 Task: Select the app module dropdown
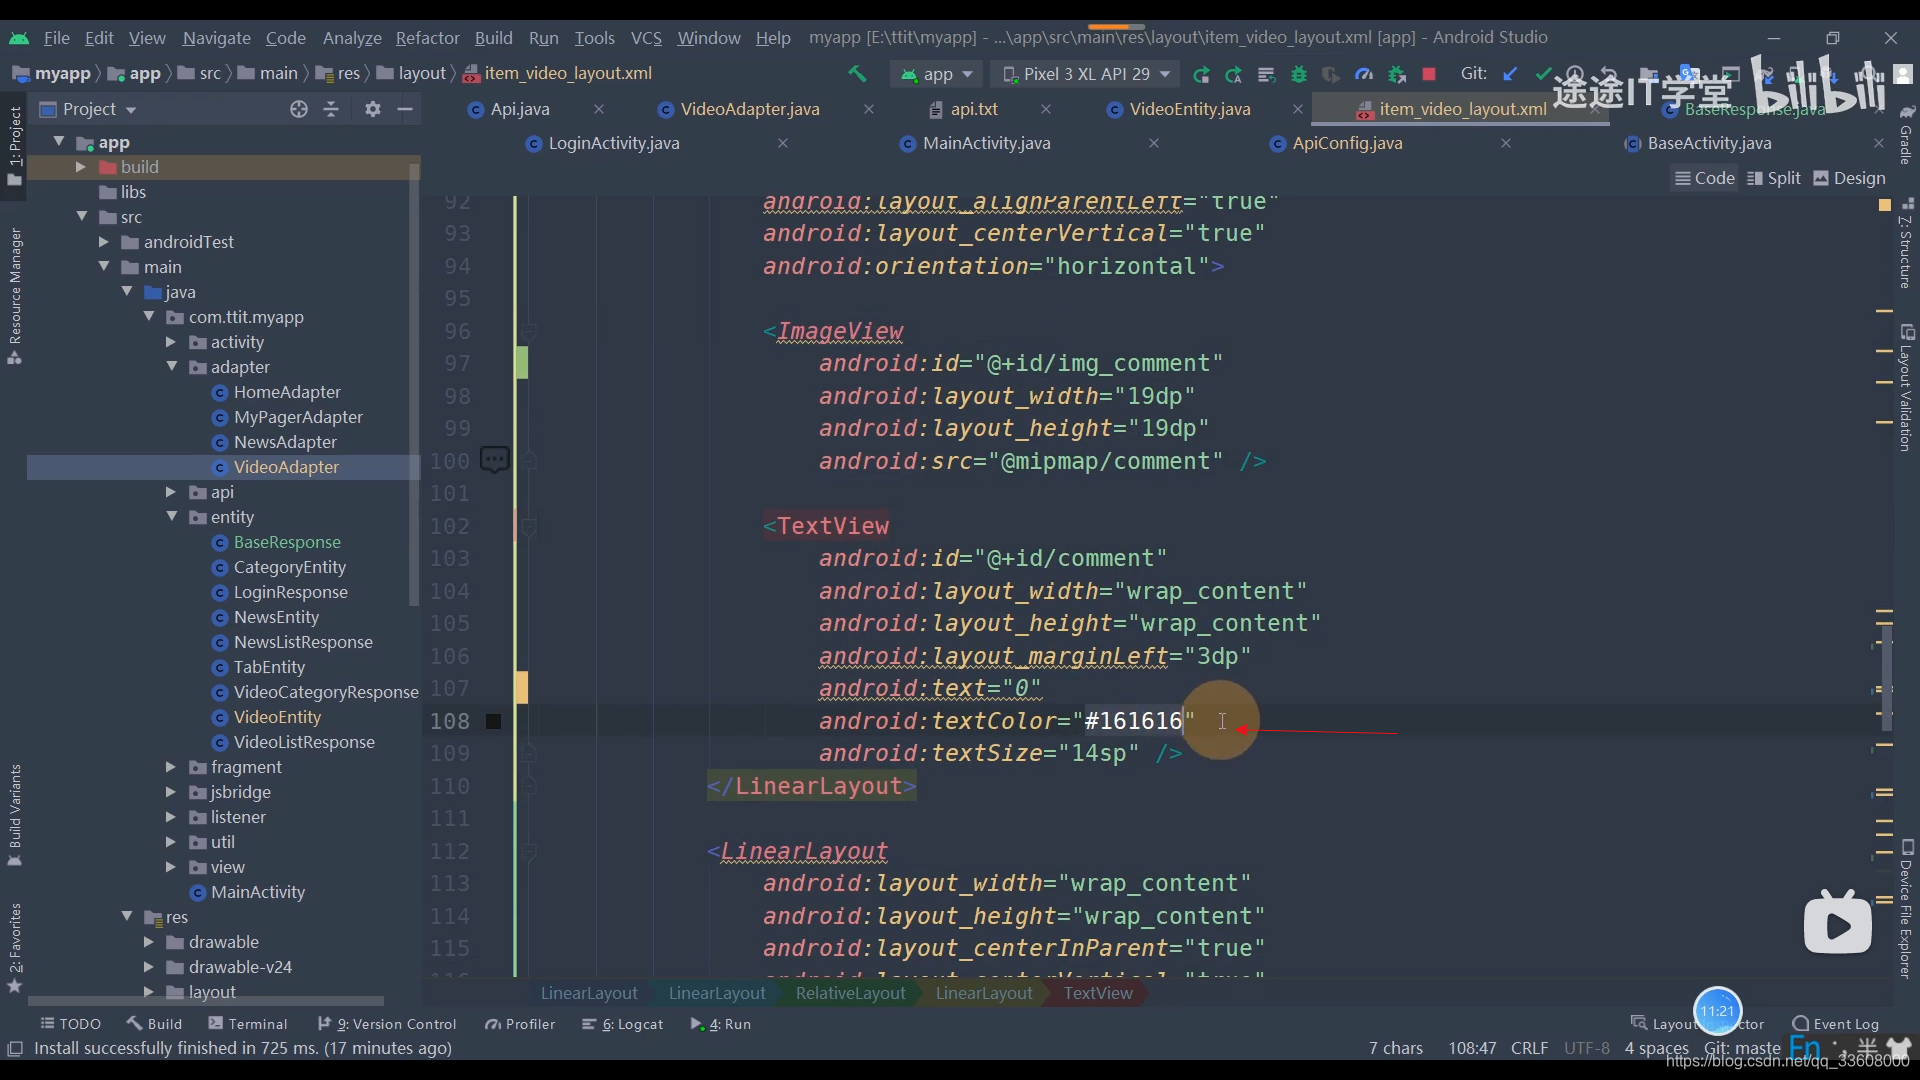pos(935,73)
